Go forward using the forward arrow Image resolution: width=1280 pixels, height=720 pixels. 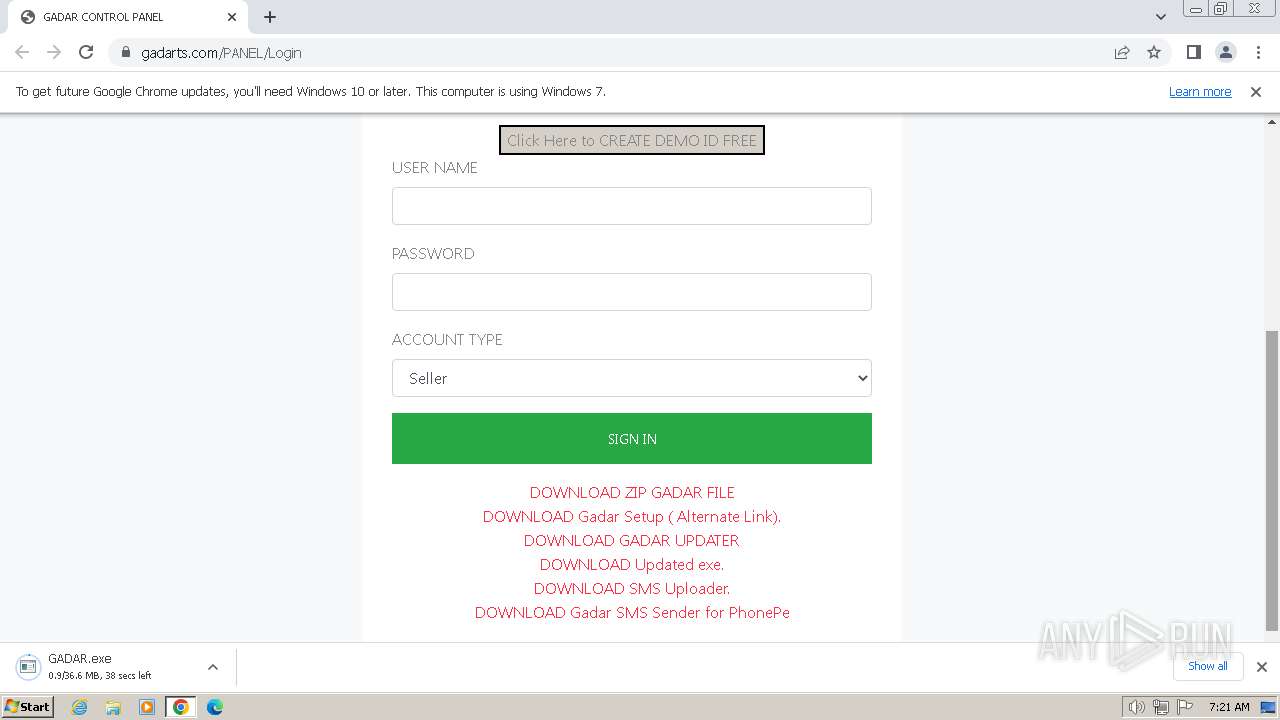click(x=54, y=52)
